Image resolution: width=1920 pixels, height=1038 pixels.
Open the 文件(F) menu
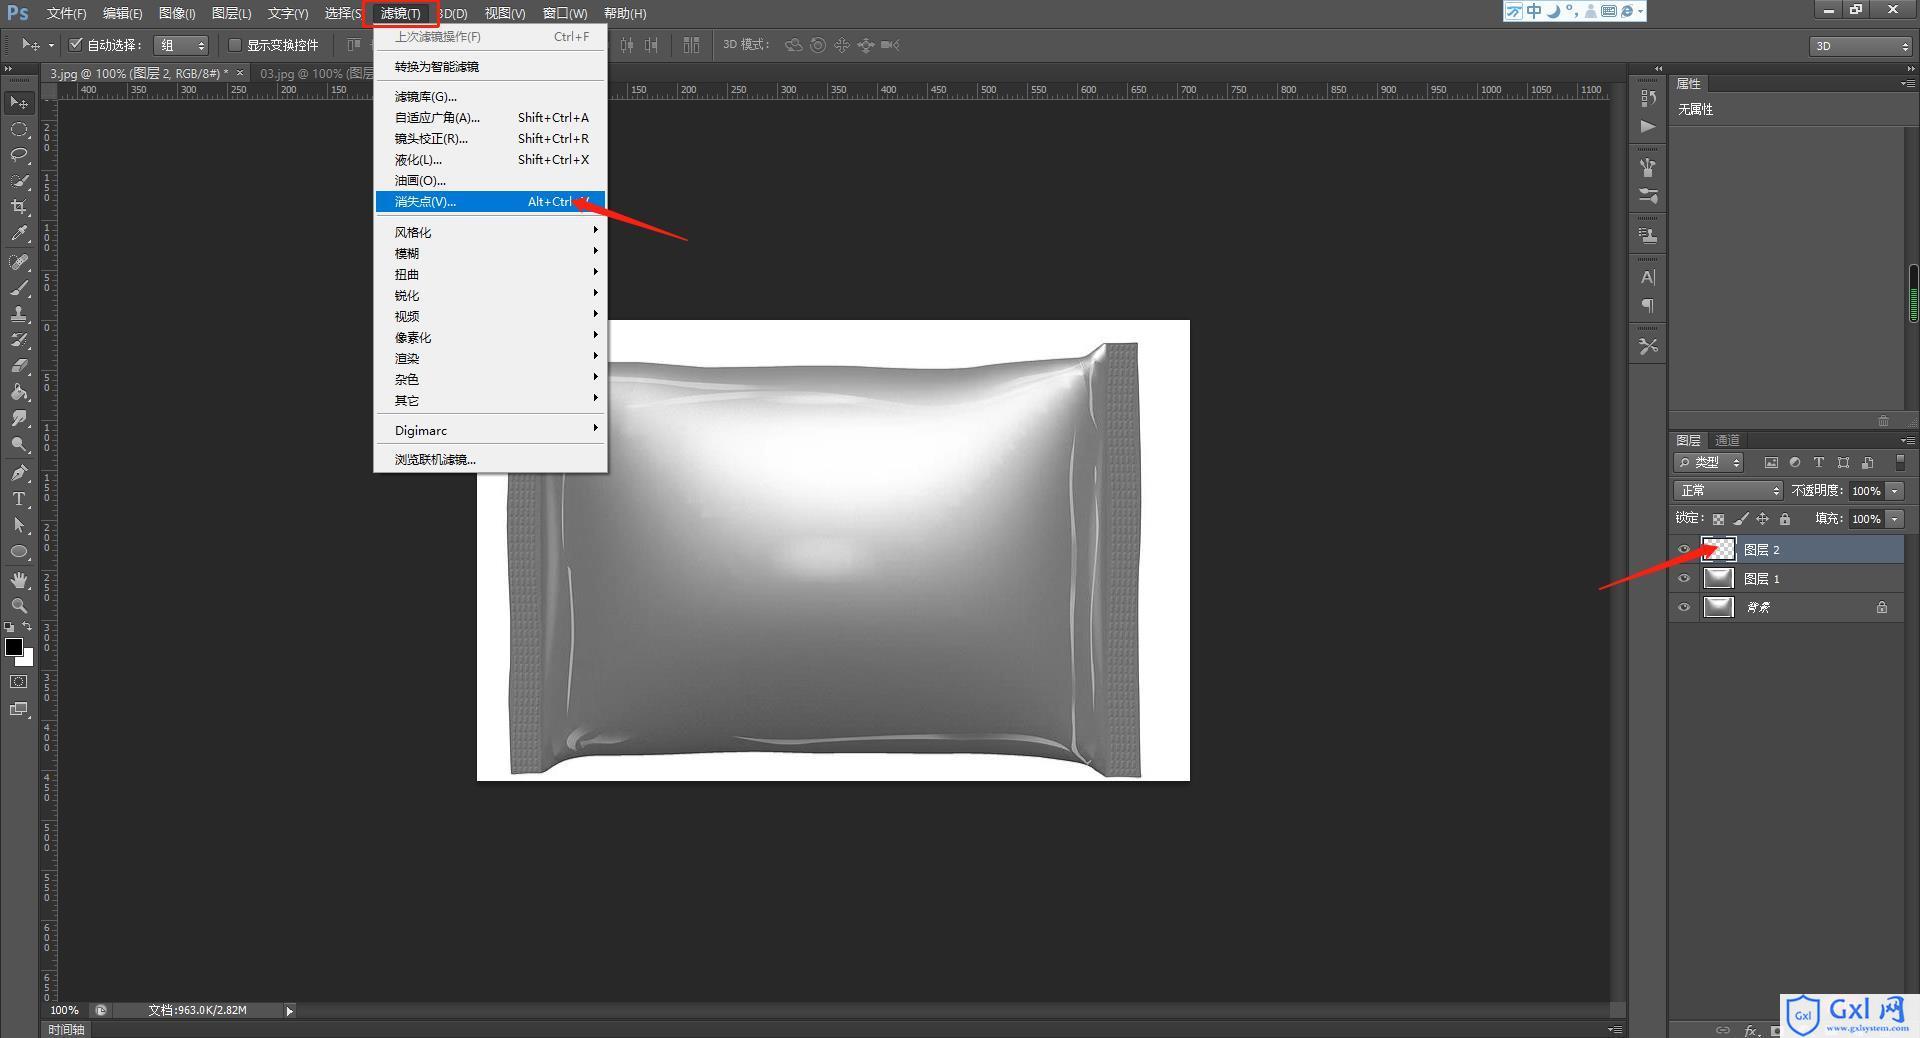tap(66, 13)
